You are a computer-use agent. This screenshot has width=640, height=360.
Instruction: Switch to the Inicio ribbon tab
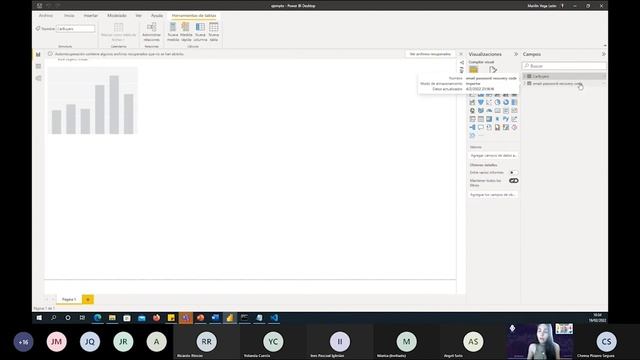[x=69, y=16]
